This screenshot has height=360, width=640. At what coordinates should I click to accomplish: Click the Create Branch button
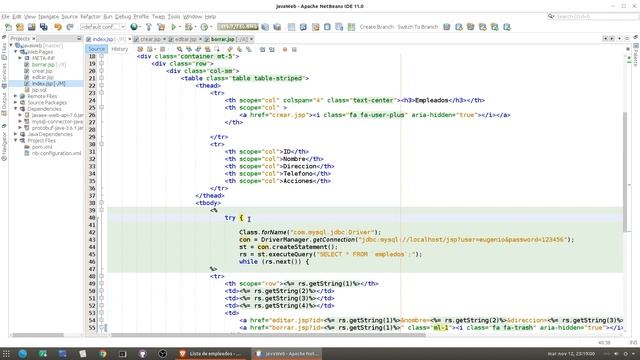pos(376,27)
